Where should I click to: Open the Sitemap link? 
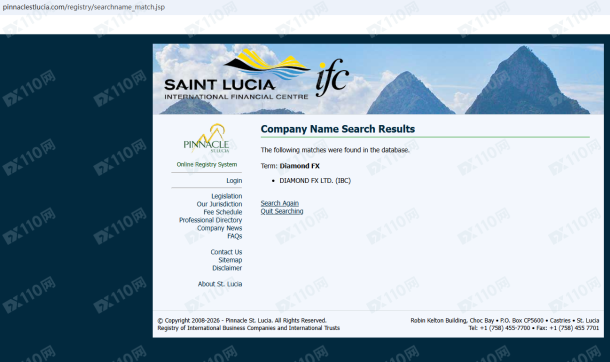click(230, 260)
